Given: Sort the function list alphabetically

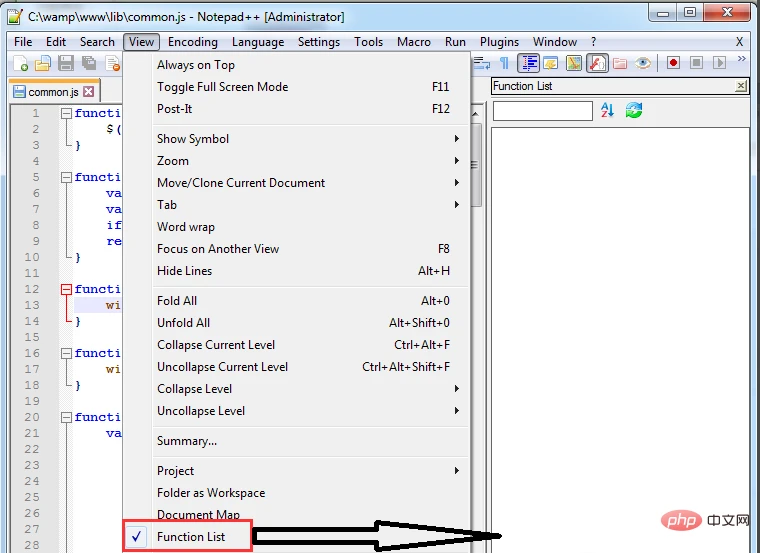Looking at the screenshot, I should click(607, 110).
